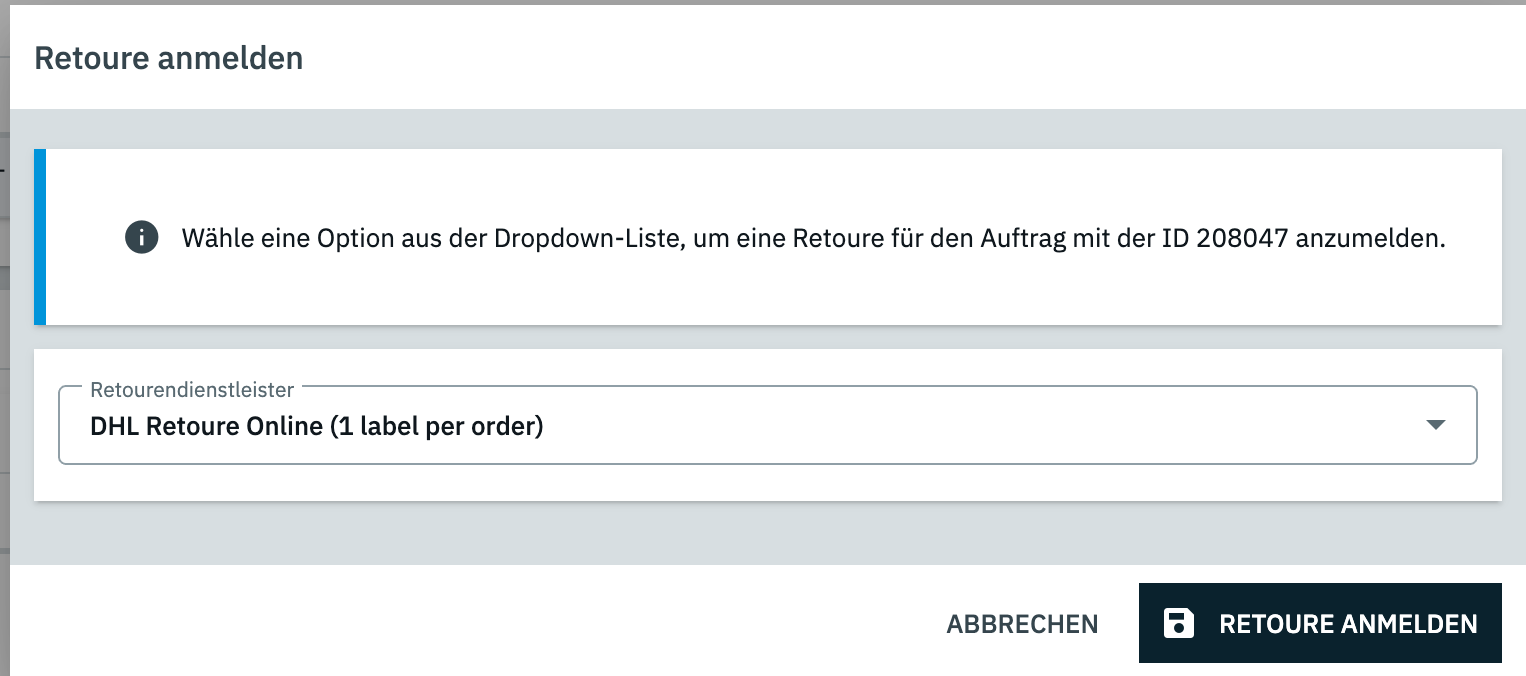Open the Retourendienstleister dropdown arrow
1526x676 pixels.
(1435, 425)
